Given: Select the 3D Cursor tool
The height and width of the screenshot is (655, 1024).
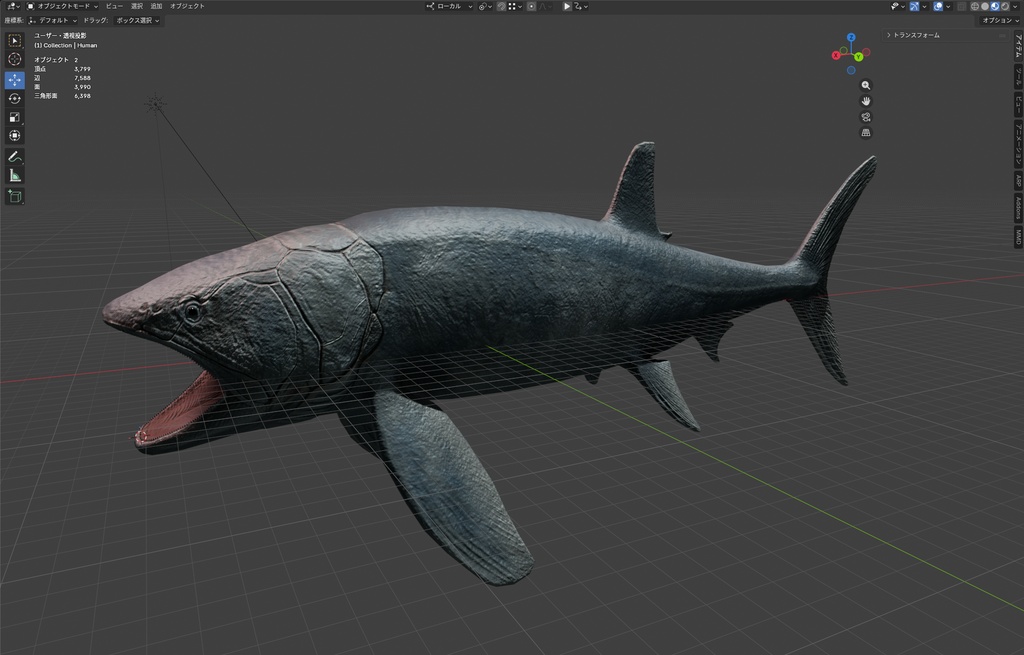Looking at the screenshot, I should [x=14, y=59].
